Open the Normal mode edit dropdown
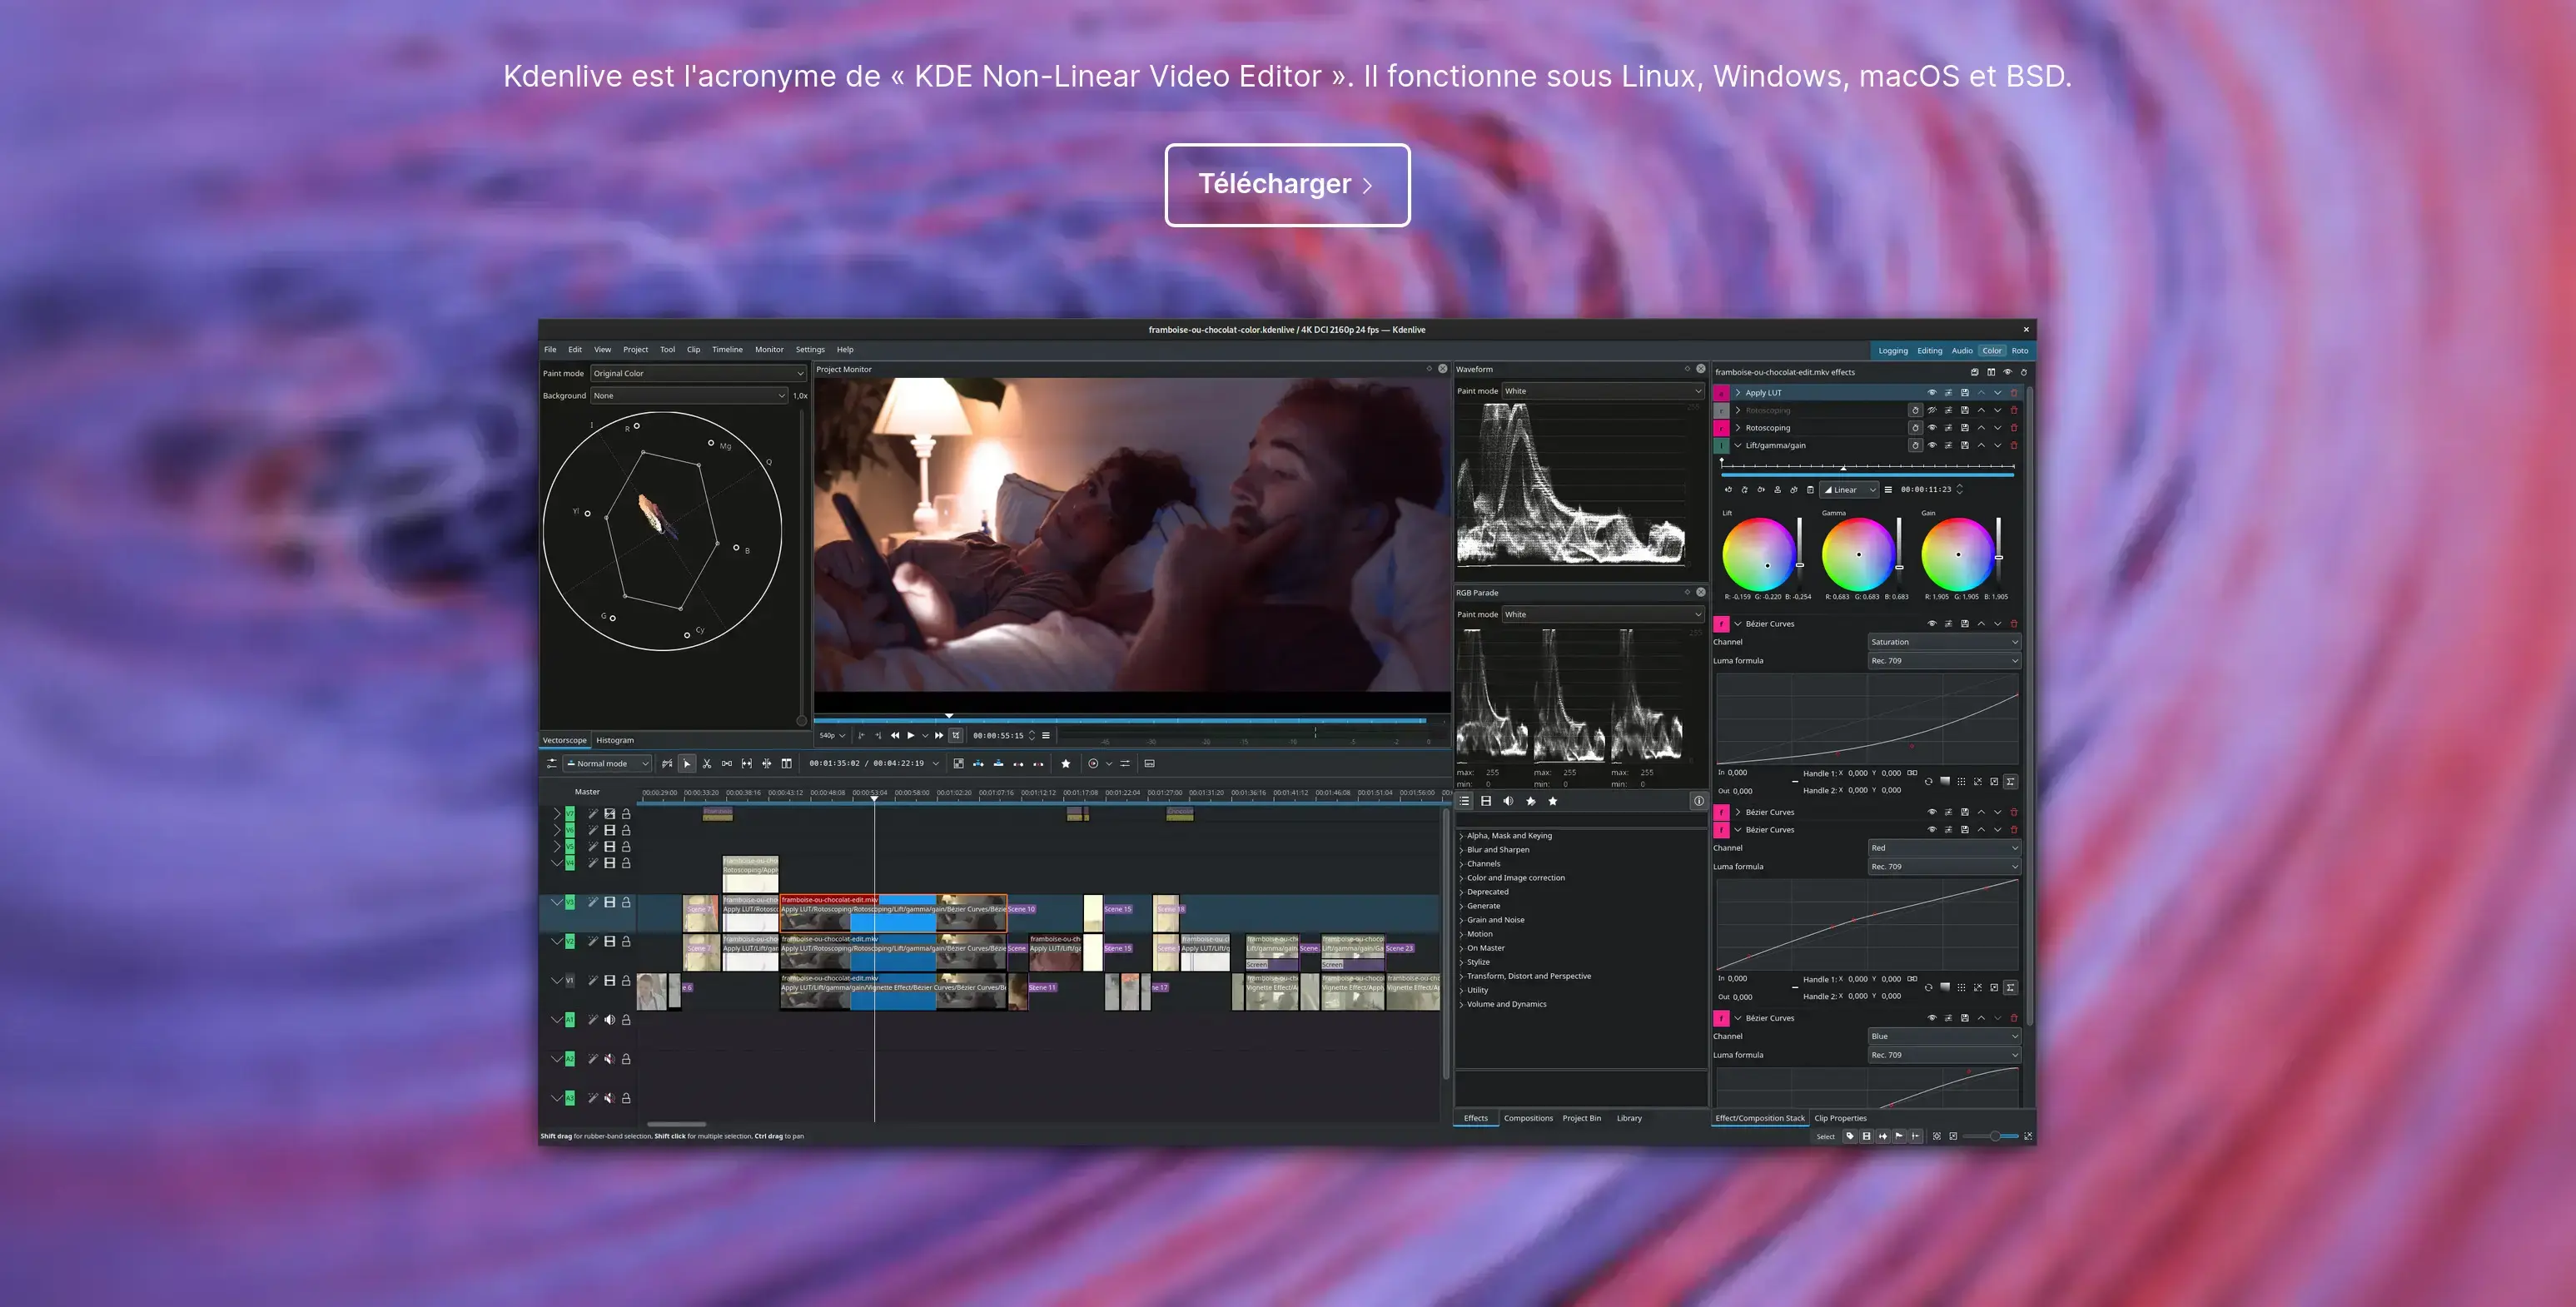The height and width of the screenshot is (1307, 2576). [607, 764]
